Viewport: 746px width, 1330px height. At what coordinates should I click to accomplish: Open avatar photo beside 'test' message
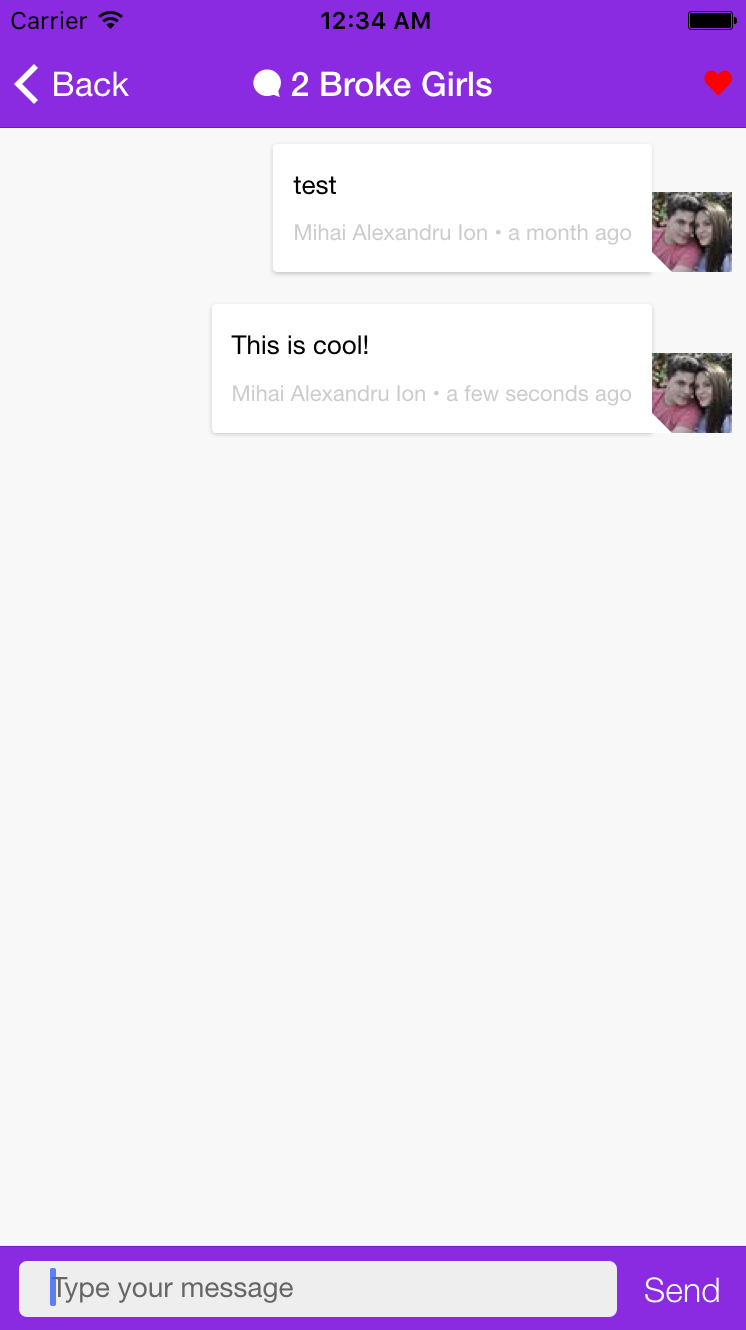coord(692,232)
